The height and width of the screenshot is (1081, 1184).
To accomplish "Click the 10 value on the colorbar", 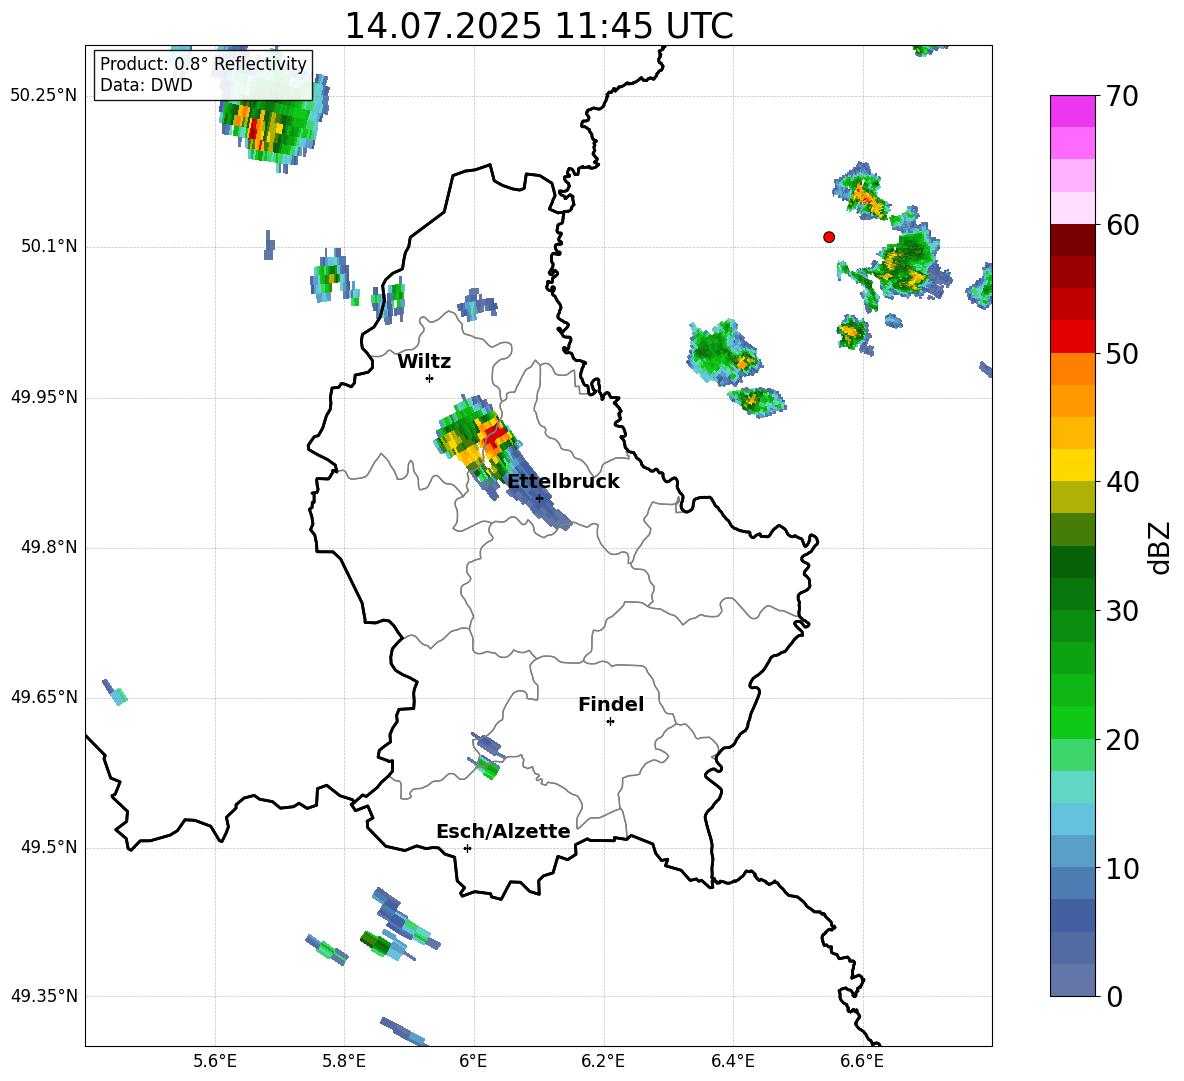I will (x=1122, y=868).
